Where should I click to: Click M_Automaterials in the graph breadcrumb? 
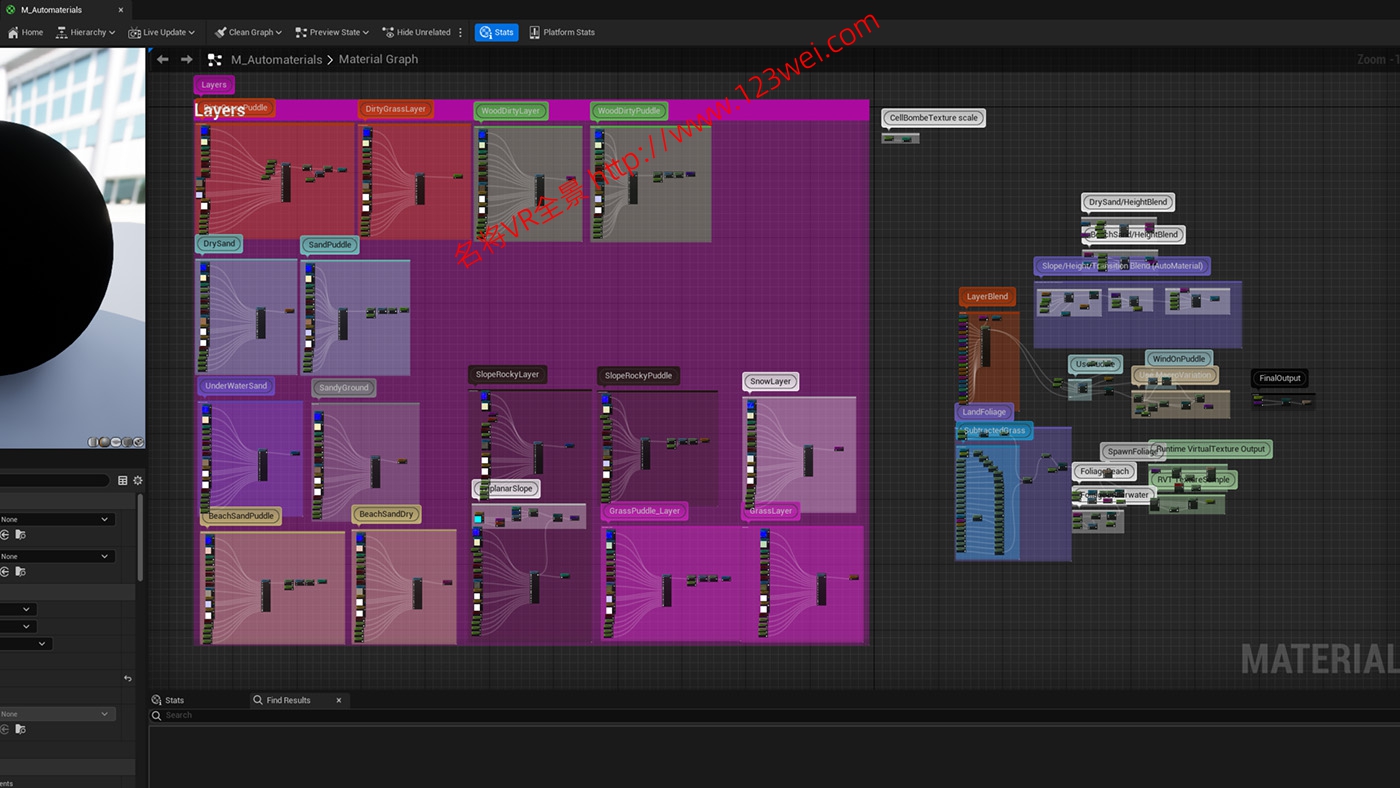point(276,60)
